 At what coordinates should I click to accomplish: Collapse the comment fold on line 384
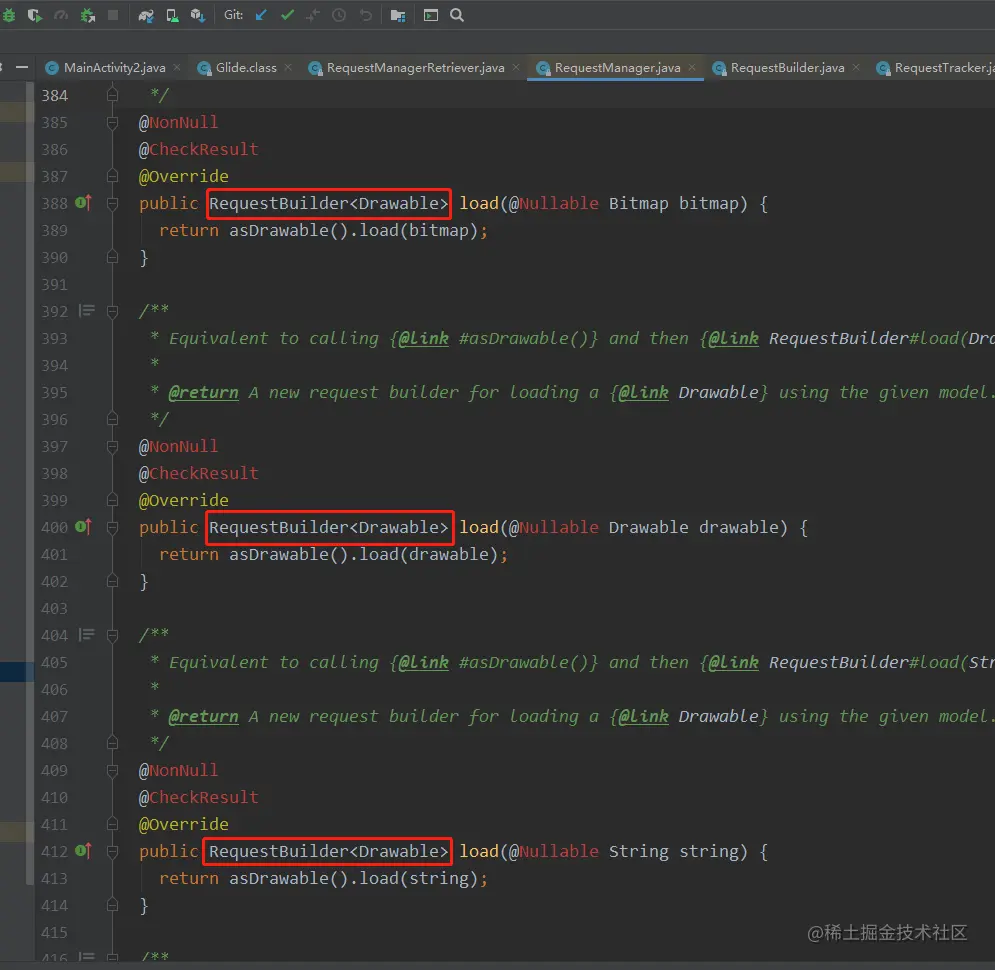(x=112, y=95)
